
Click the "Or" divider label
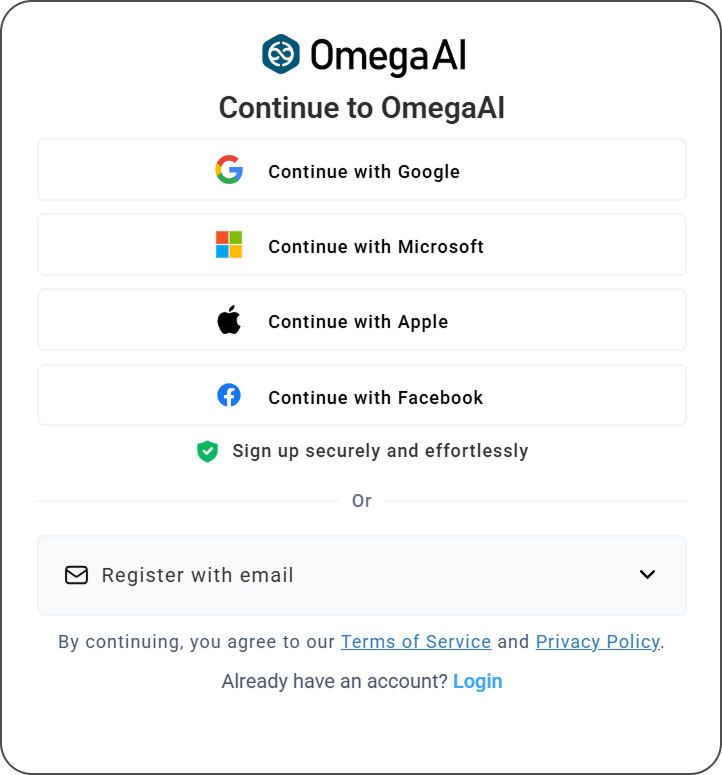tap(362, 500)
